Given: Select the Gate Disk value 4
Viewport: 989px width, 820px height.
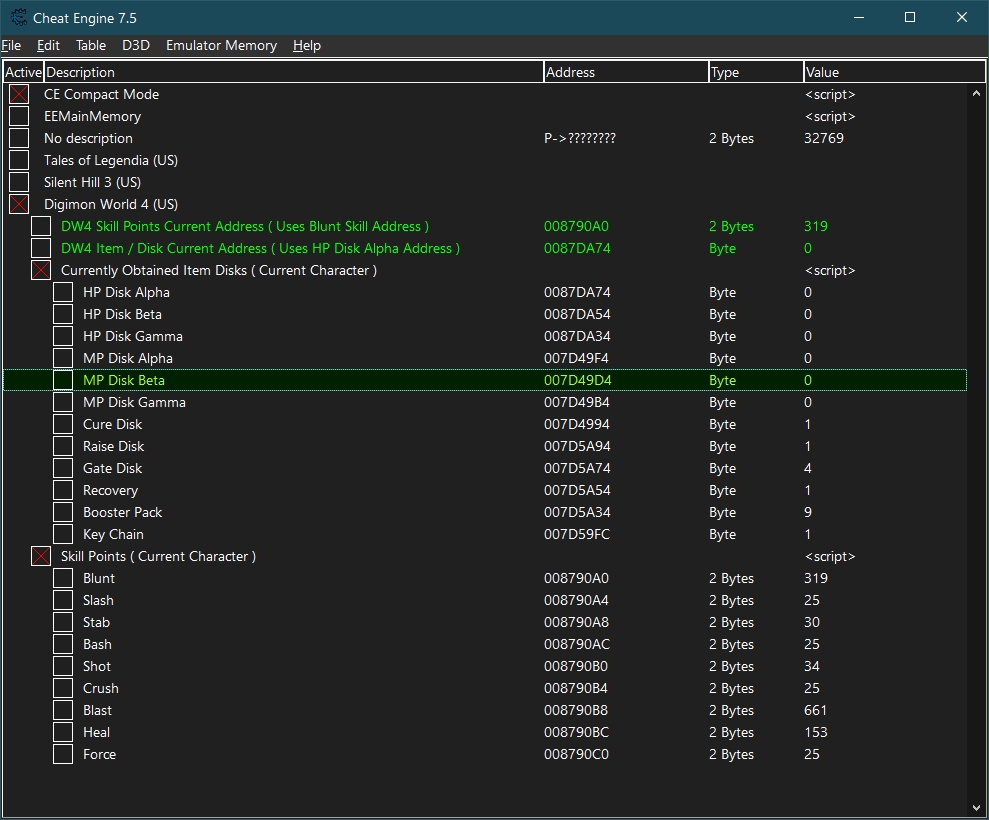Looking at the screenshot, I should tap(808, 468).
